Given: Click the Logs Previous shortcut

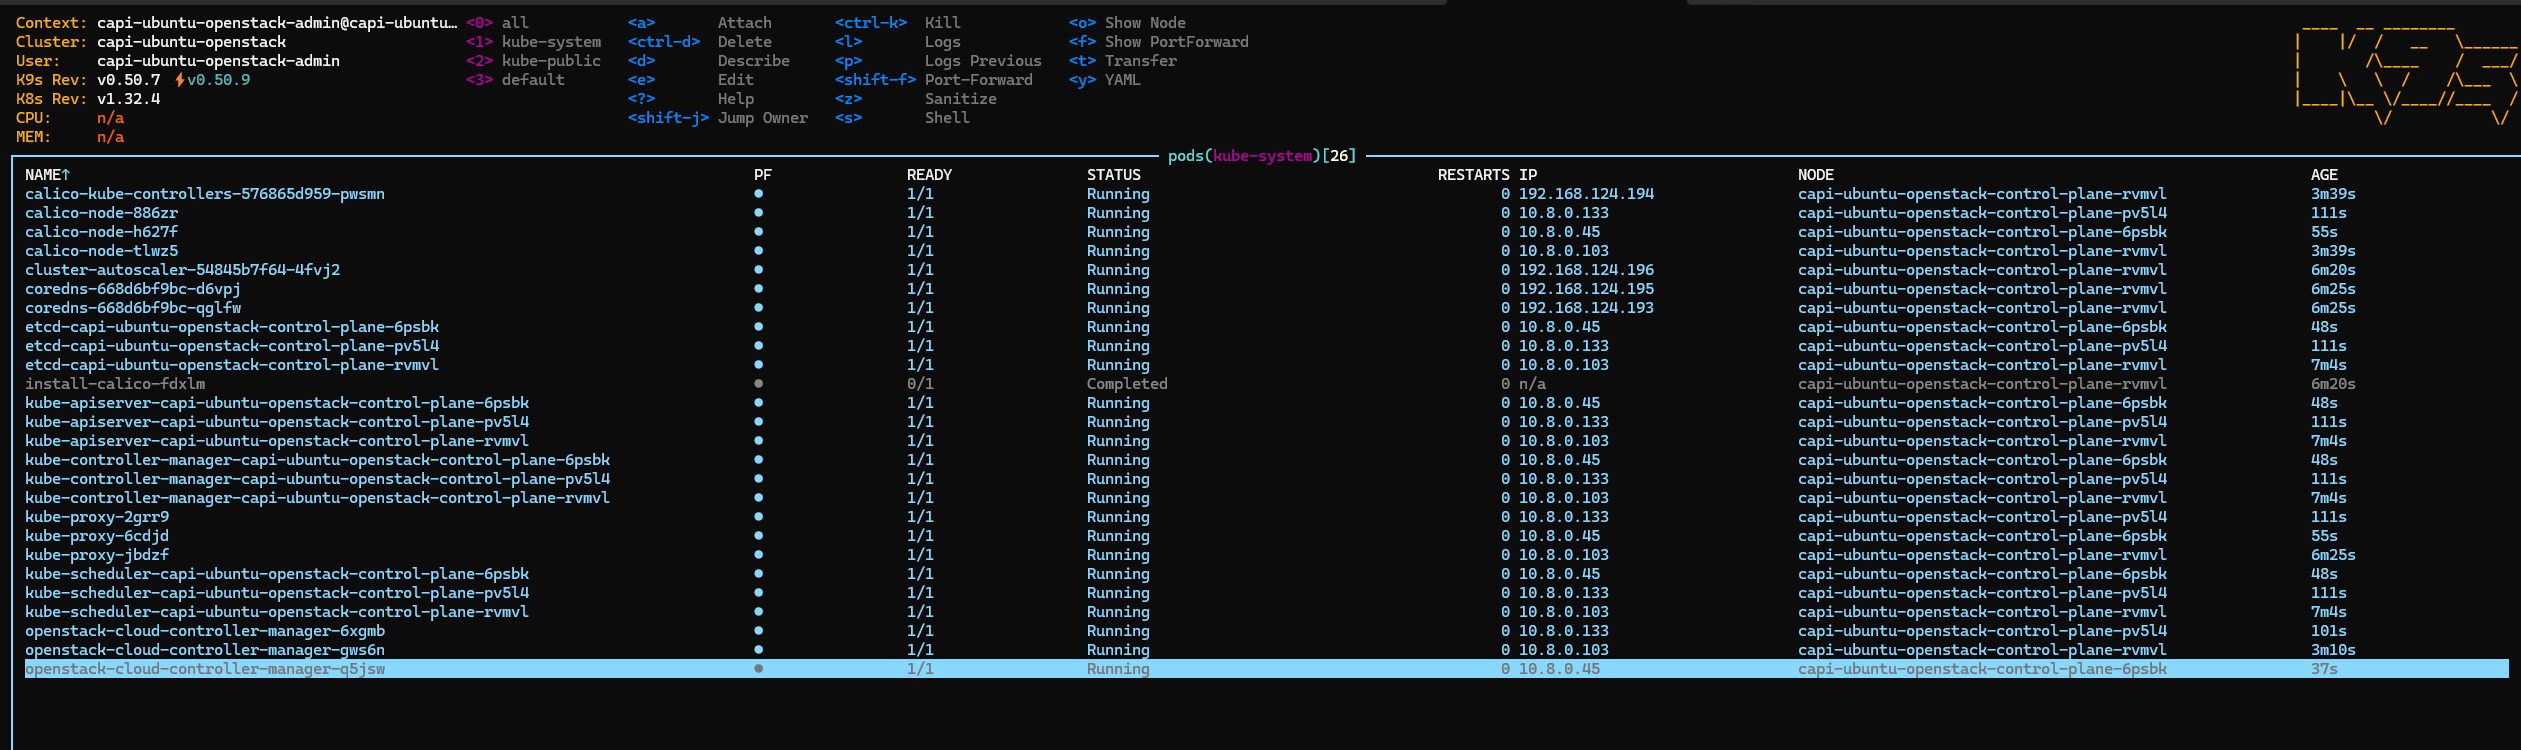Looking at the screenshot, I should [982, 61].
